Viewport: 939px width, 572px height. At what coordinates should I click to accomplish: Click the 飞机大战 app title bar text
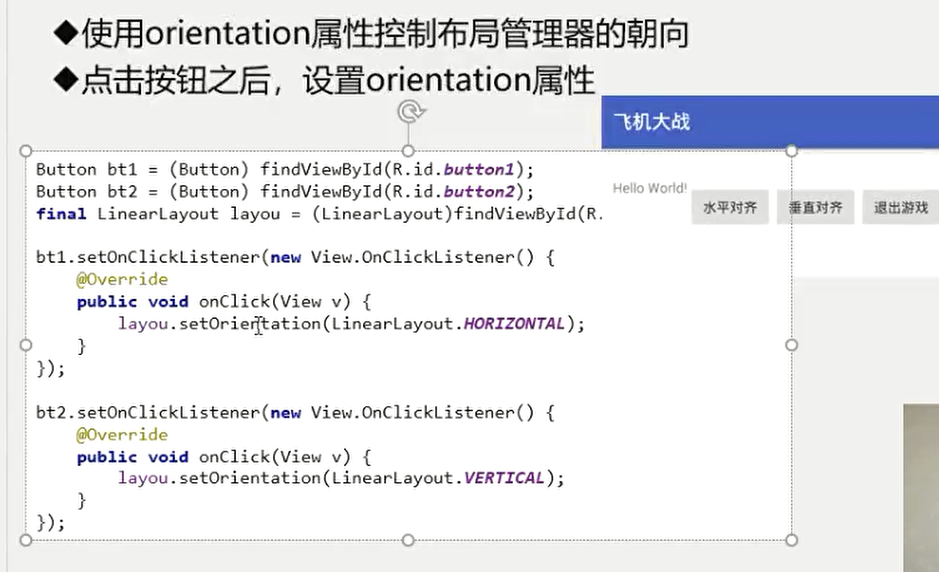pyautogui.click(x=652, y=122)
